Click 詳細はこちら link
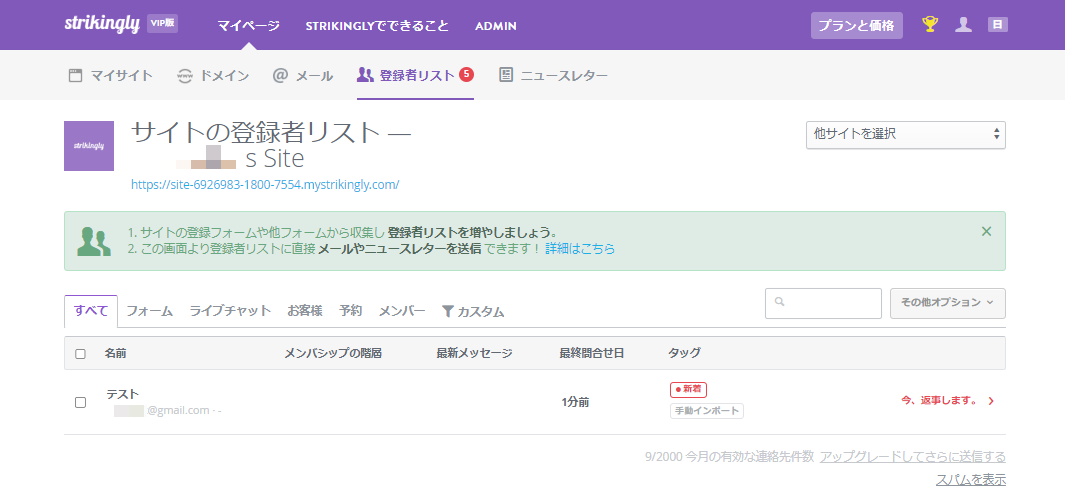Screen dimensions: 1065x498 580,249
